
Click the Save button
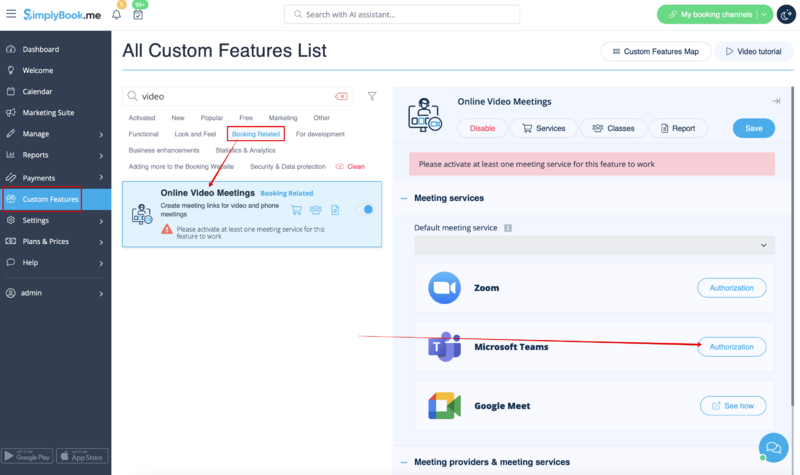click(754, 128)
